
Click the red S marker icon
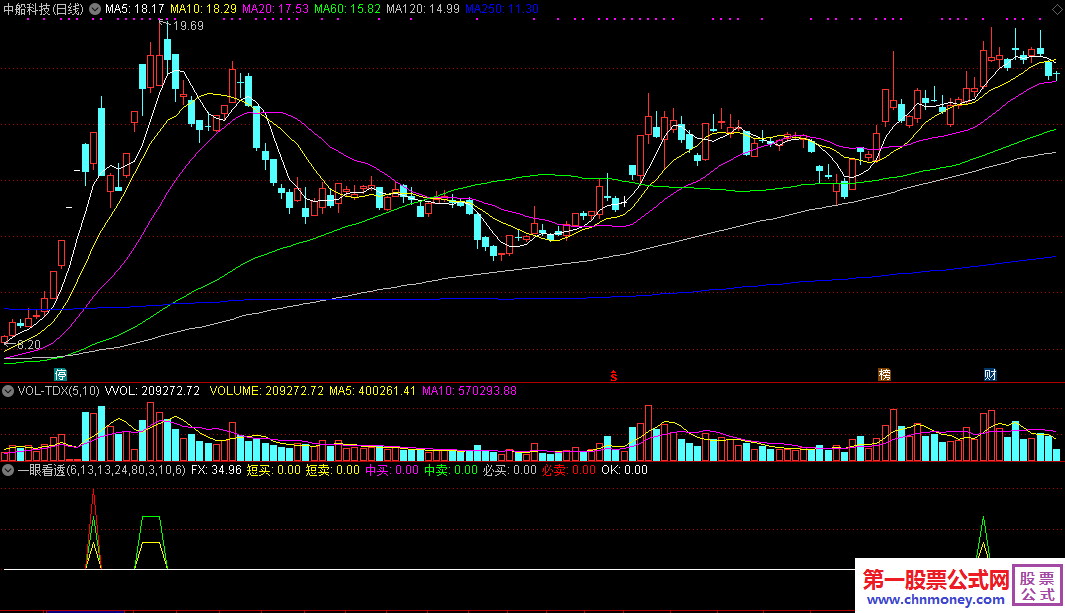pos(613,375)
